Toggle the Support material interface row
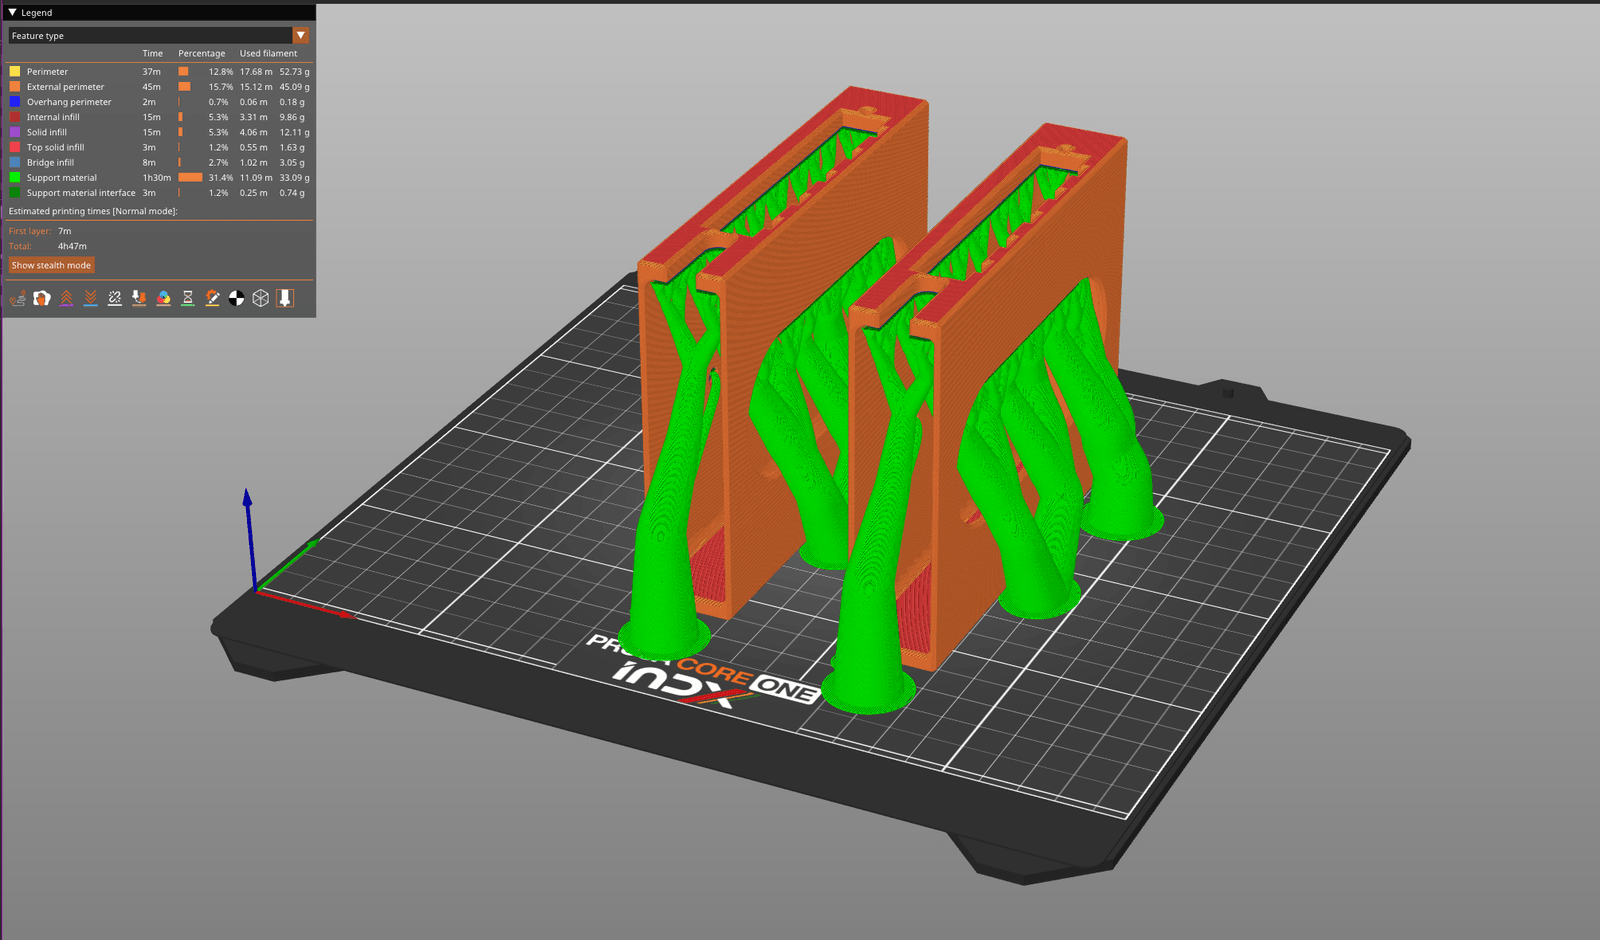This screenshot has height=940, width=1600. tap(159, 193)
